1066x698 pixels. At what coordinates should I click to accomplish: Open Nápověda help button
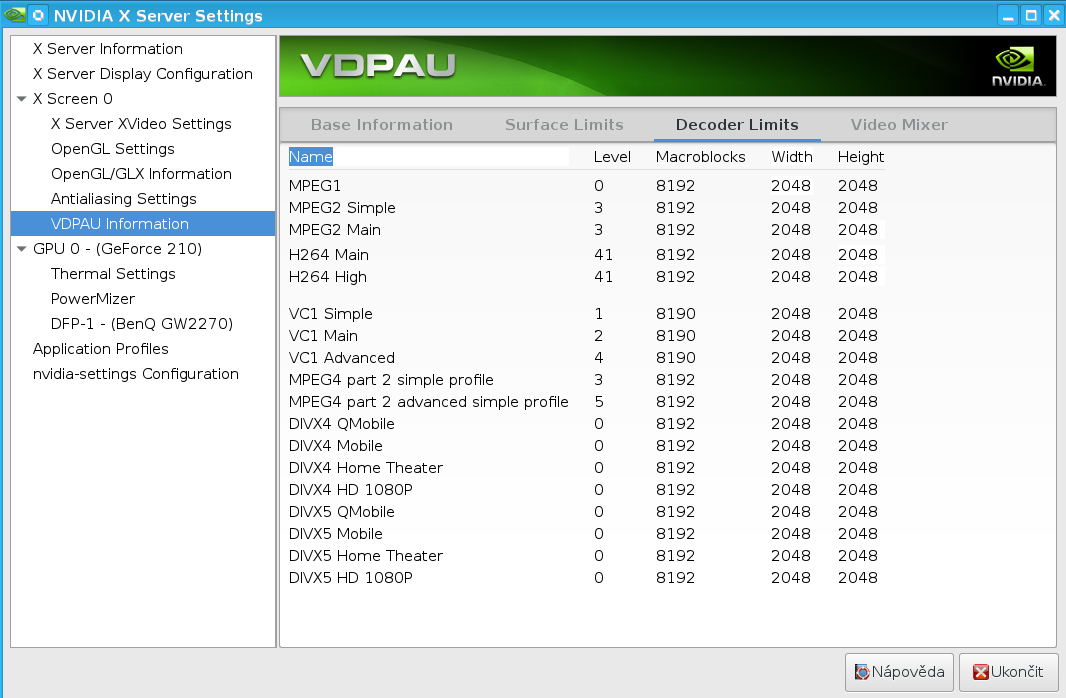point(899,672)
